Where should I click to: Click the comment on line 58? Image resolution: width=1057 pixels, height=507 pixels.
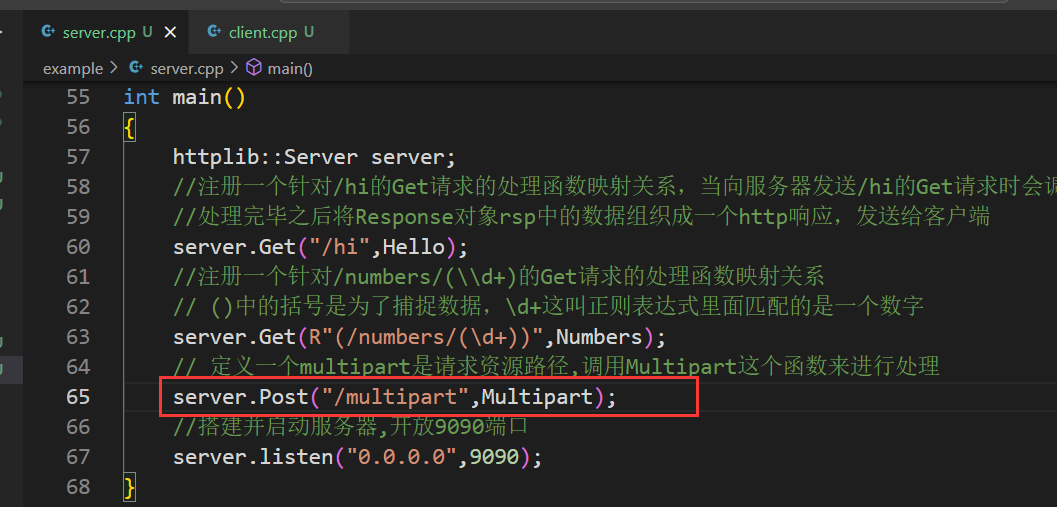click(x=615, y=187)
